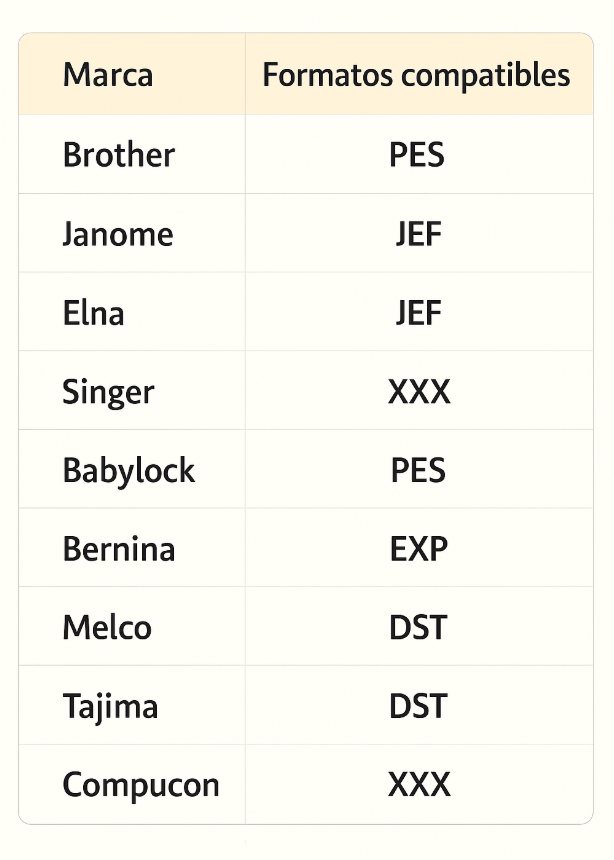
Task: Click PES format in Babylock row
Action: point(418,470)
